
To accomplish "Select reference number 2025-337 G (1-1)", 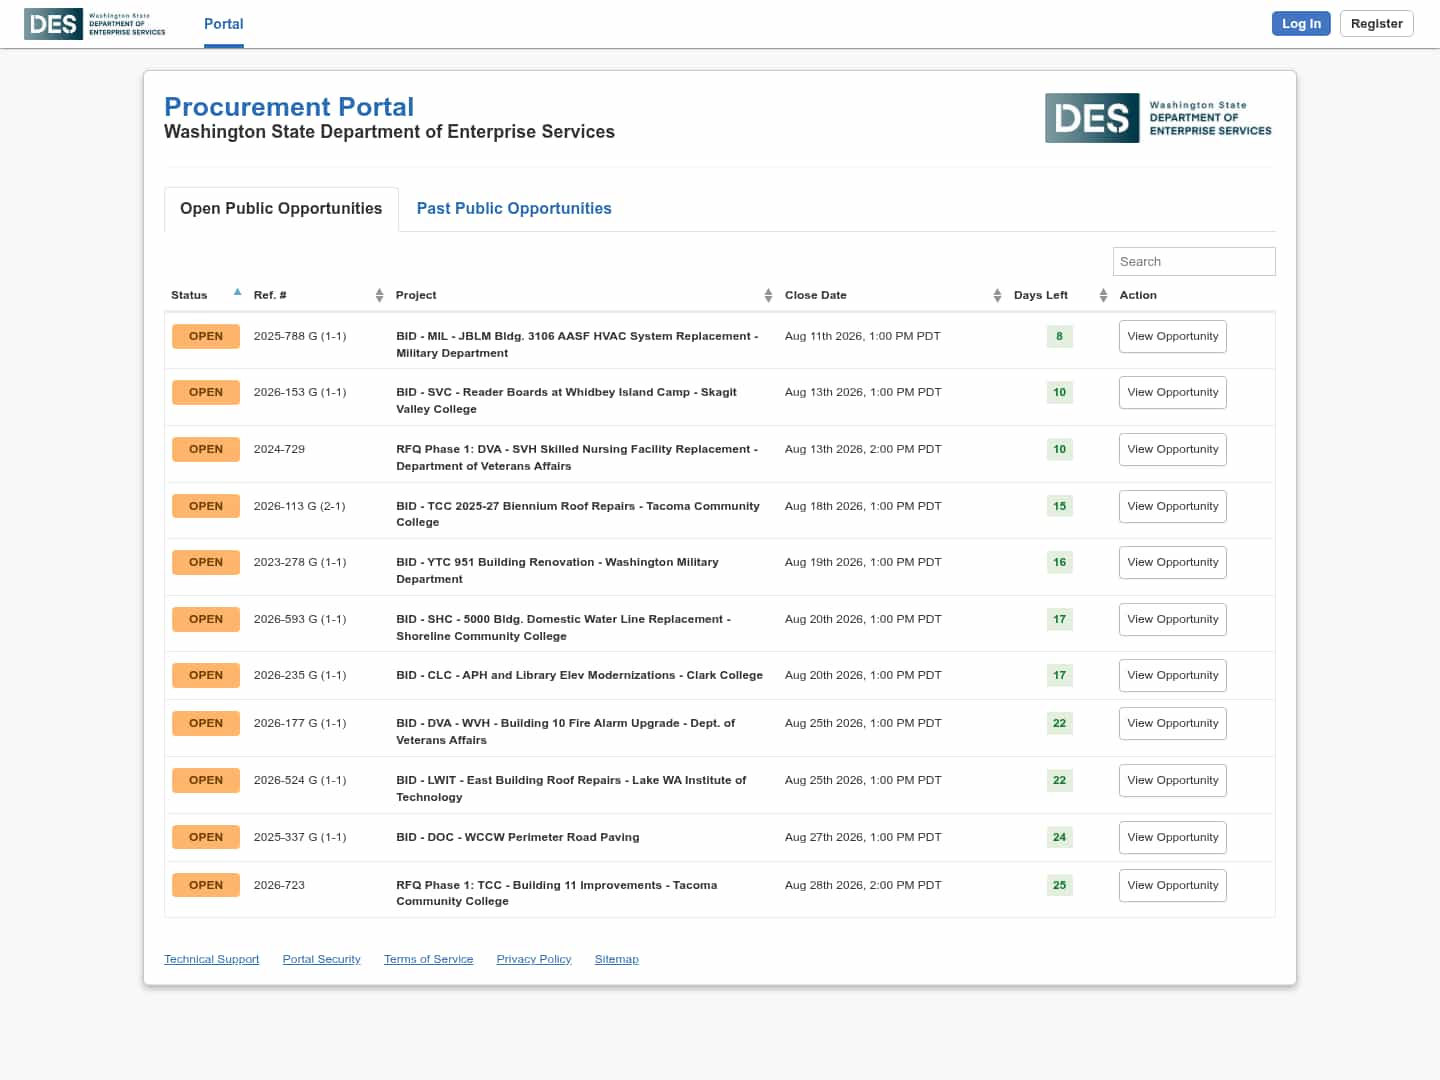I will [x=300, y=837].
